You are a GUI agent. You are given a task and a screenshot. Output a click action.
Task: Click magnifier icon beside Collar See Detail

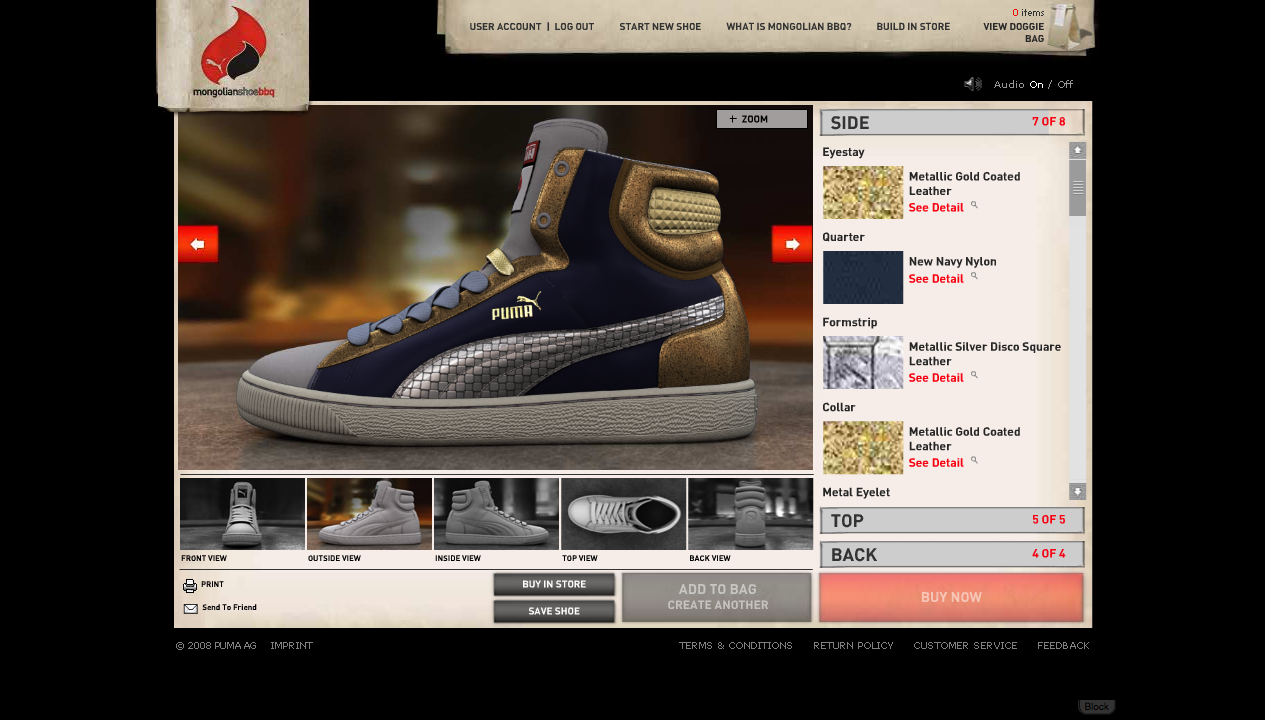[x=974, y=460]
